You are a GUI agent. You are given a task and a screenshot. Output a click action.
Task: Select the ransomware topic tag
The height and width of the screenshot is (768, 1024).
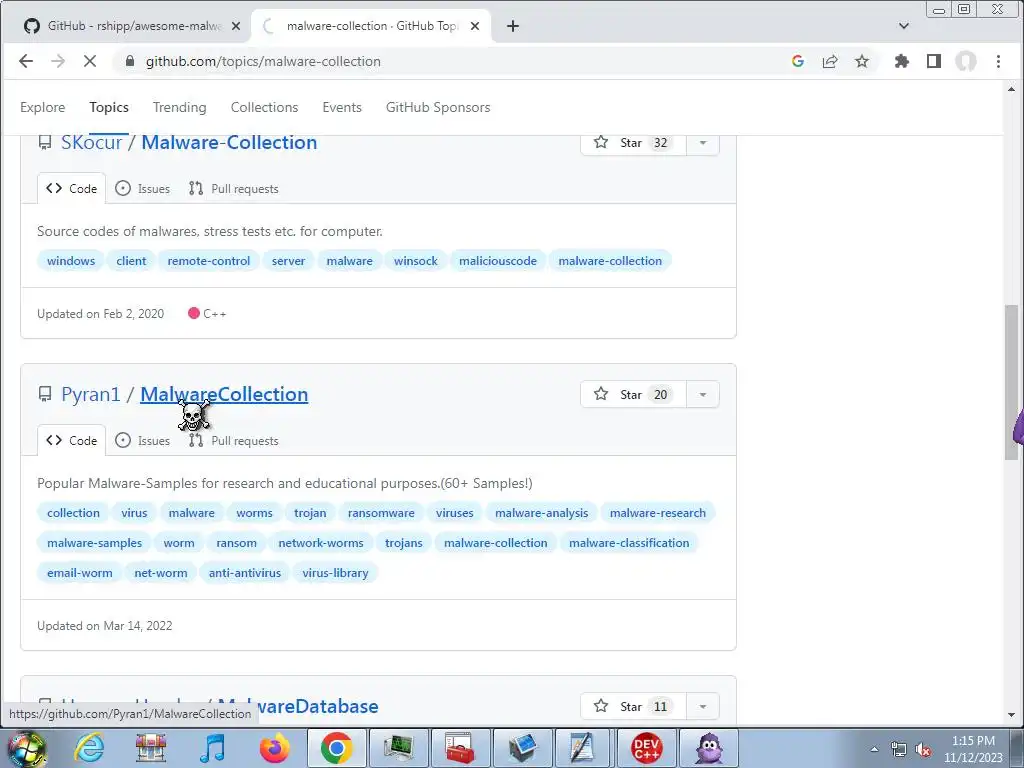tap(381, 513)
